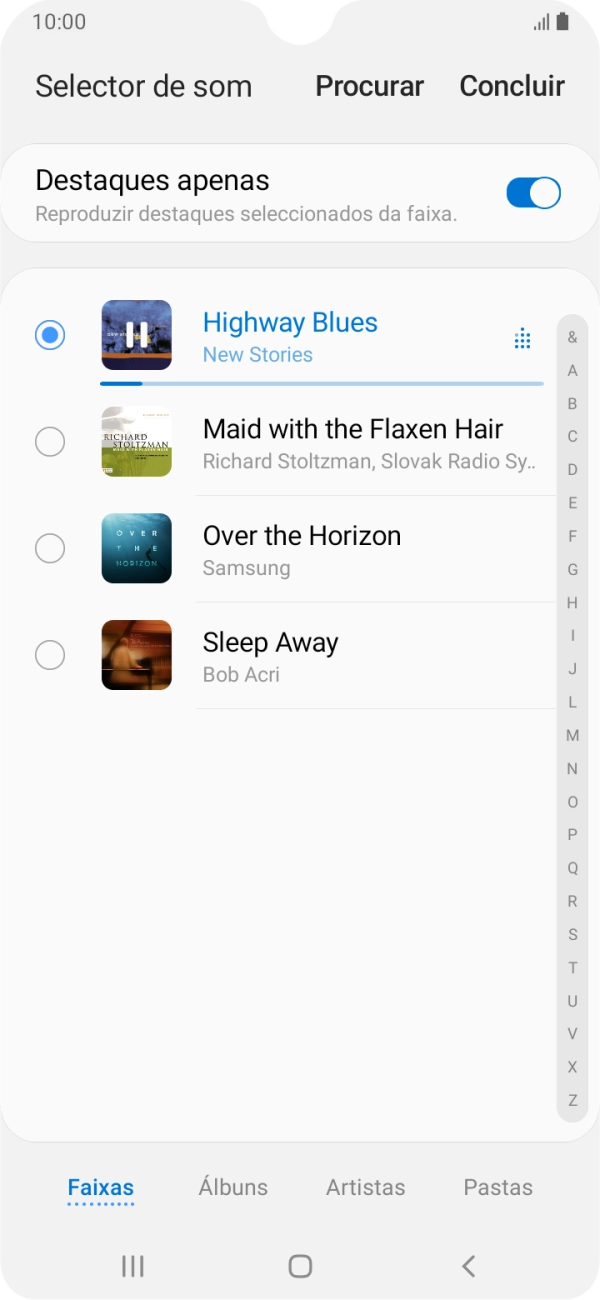Seek within the Highway Blues progress bar
The image size is (600, 1300).
pyautogui.click(x=320, y=383)
